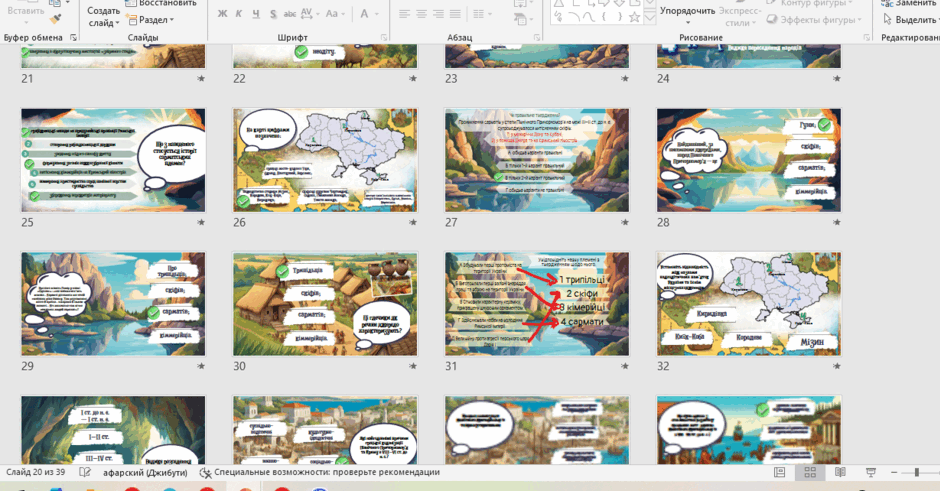940x491 pixels.
Task: Click the Восстановить slide button
Action: click(161, 4)
